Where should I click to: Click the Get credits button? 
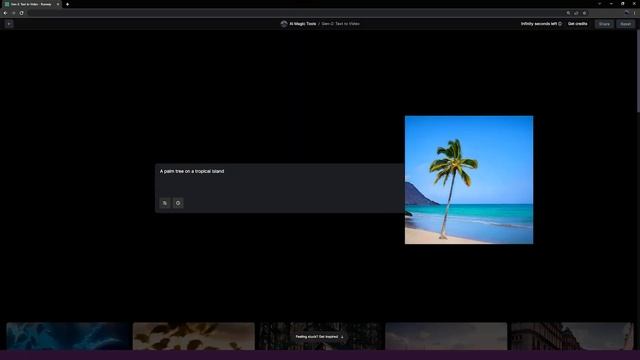578,24
